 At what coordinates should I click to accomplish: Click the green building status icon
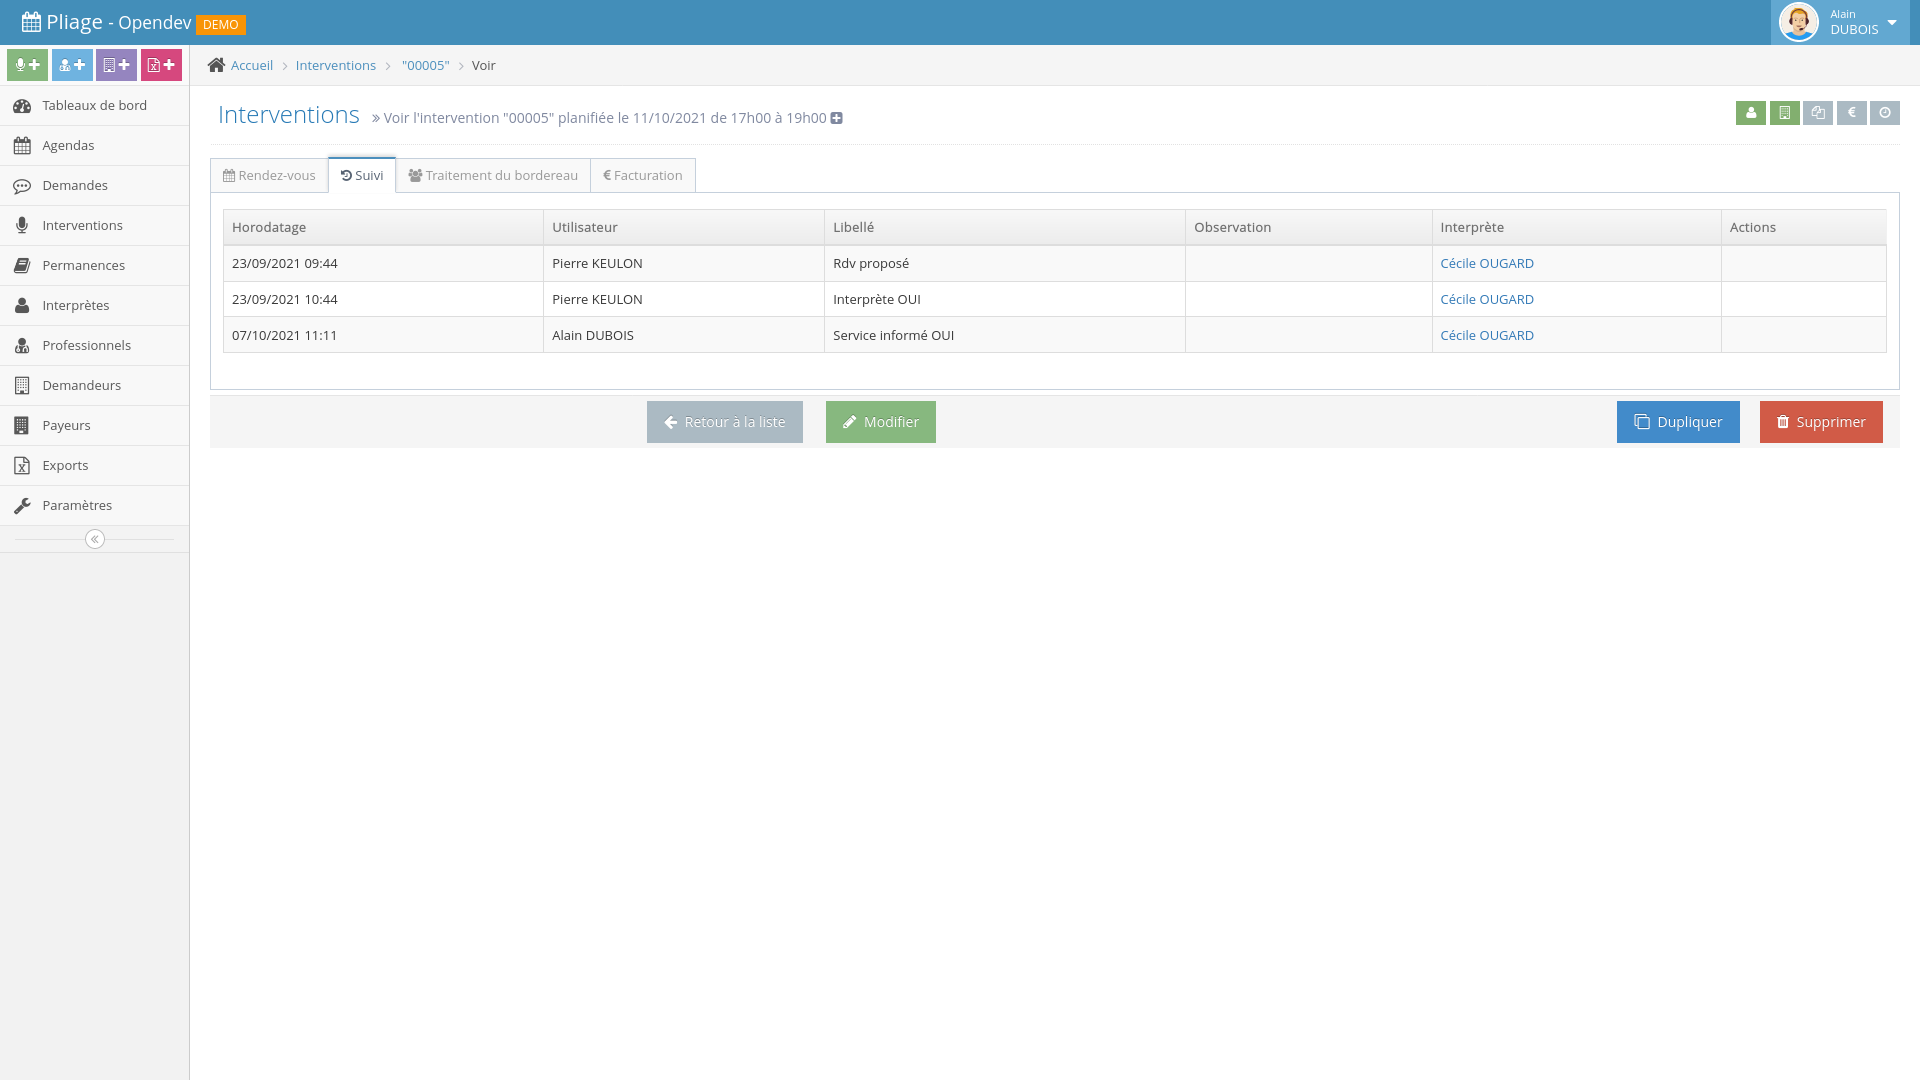coord(1784,113)
